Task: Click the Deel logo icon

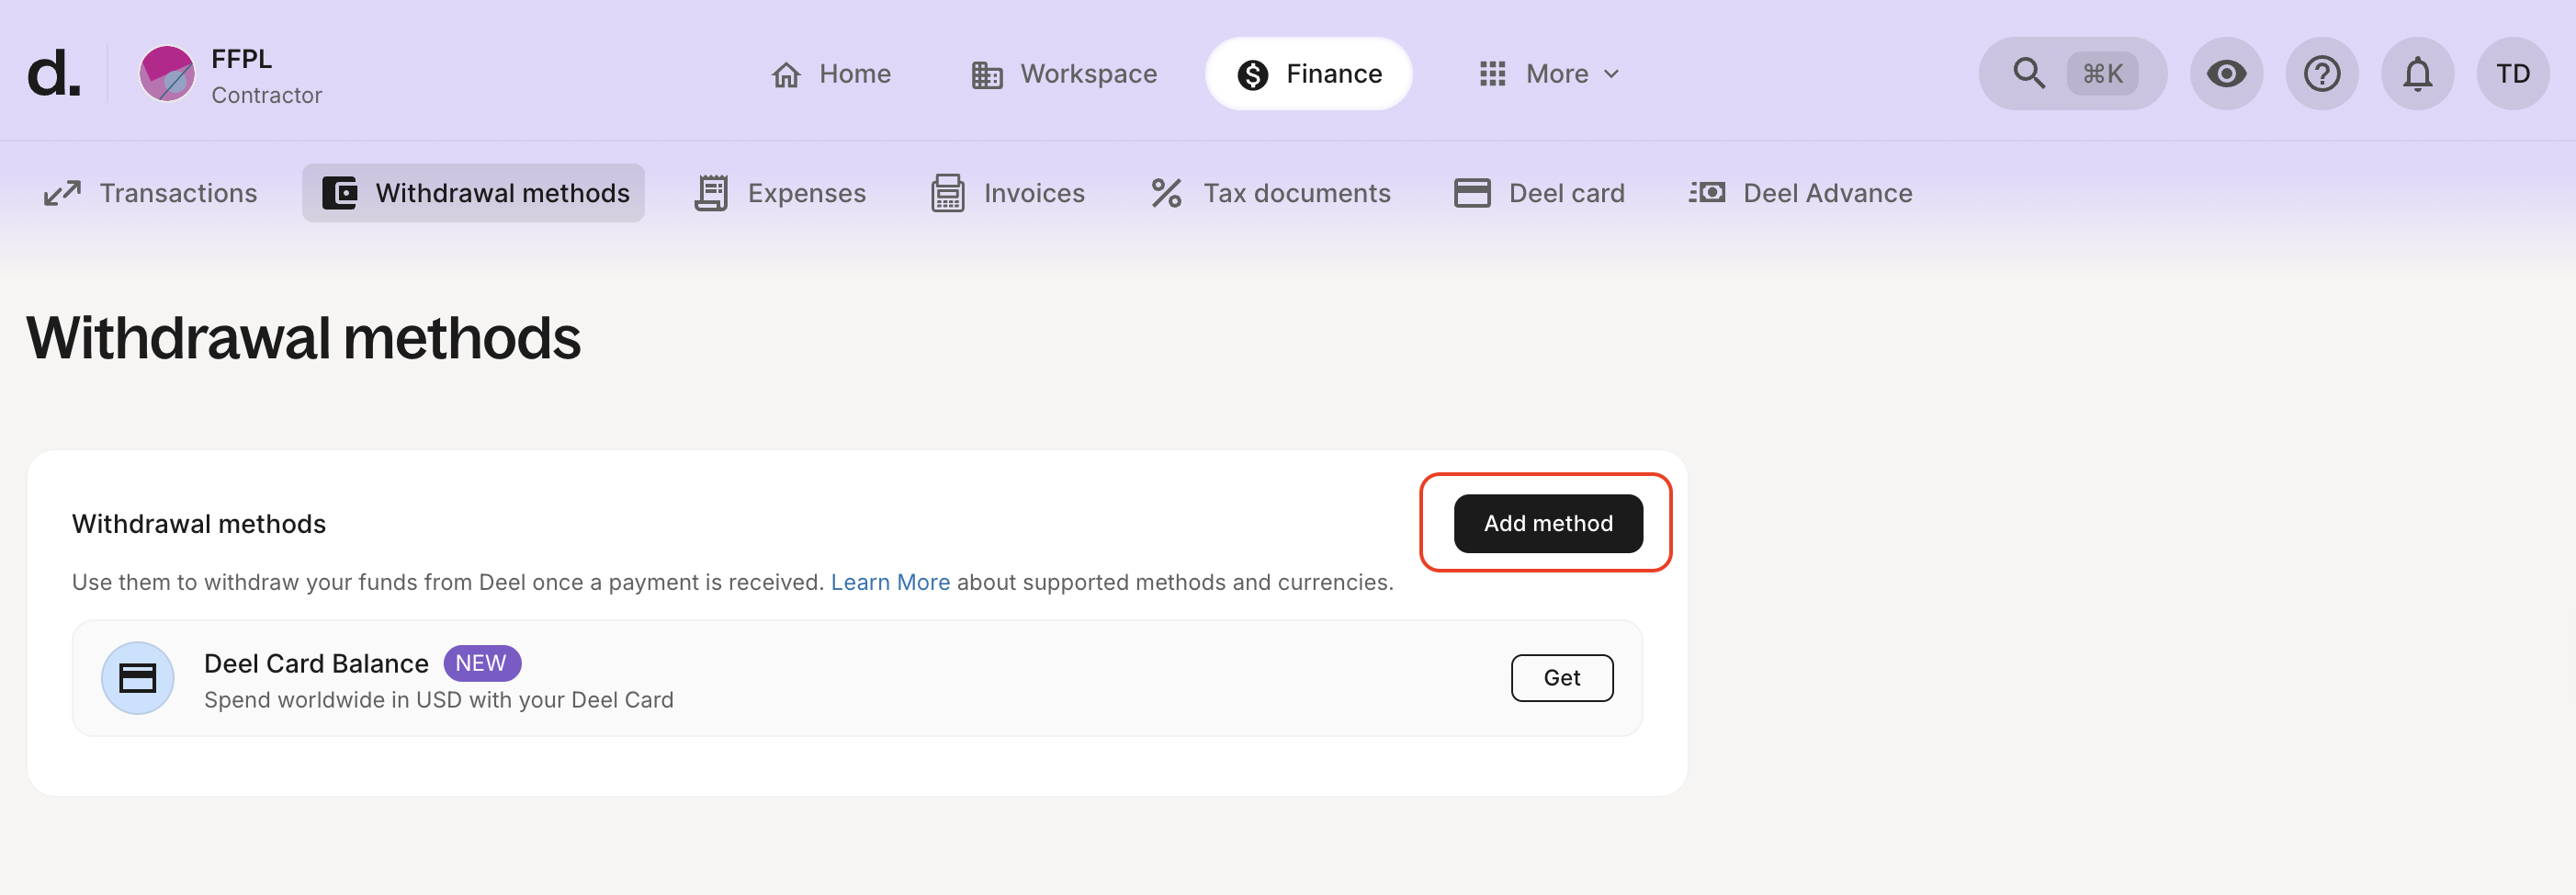Action: pyautogui.click(x=53, y=74)
